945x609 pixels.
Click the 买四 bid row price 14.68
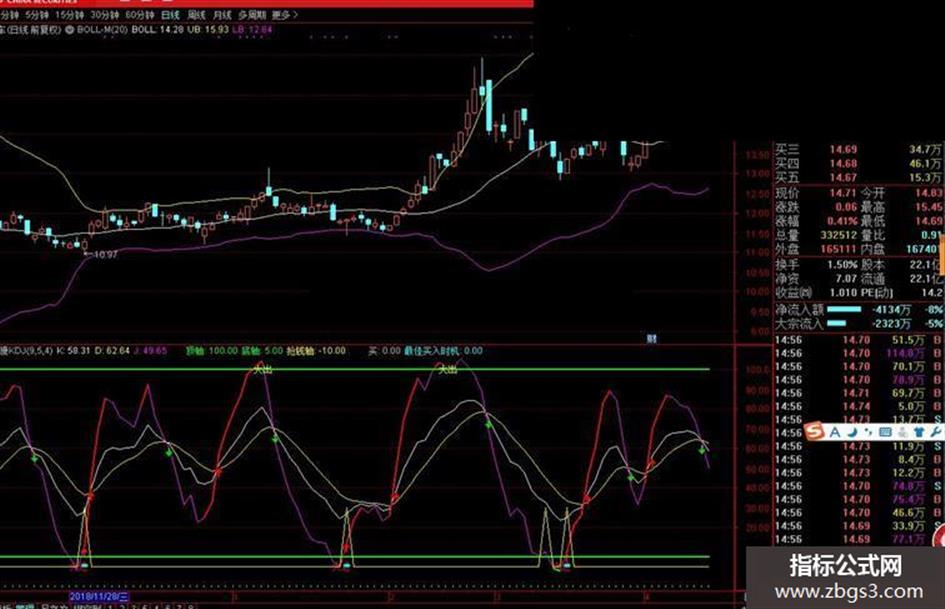tap(843, 163)
